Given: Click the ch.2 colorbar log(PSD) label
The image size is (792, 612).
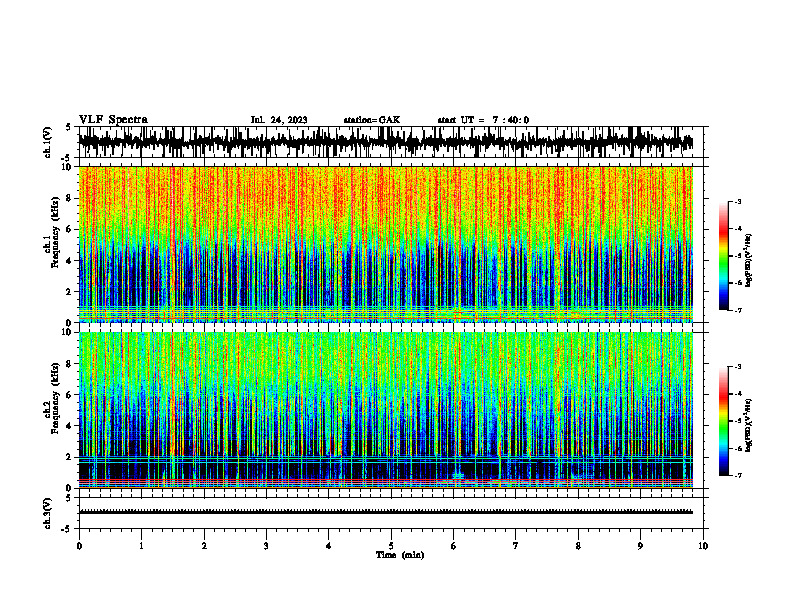Looking at the screenshot, I should [749, 424].
